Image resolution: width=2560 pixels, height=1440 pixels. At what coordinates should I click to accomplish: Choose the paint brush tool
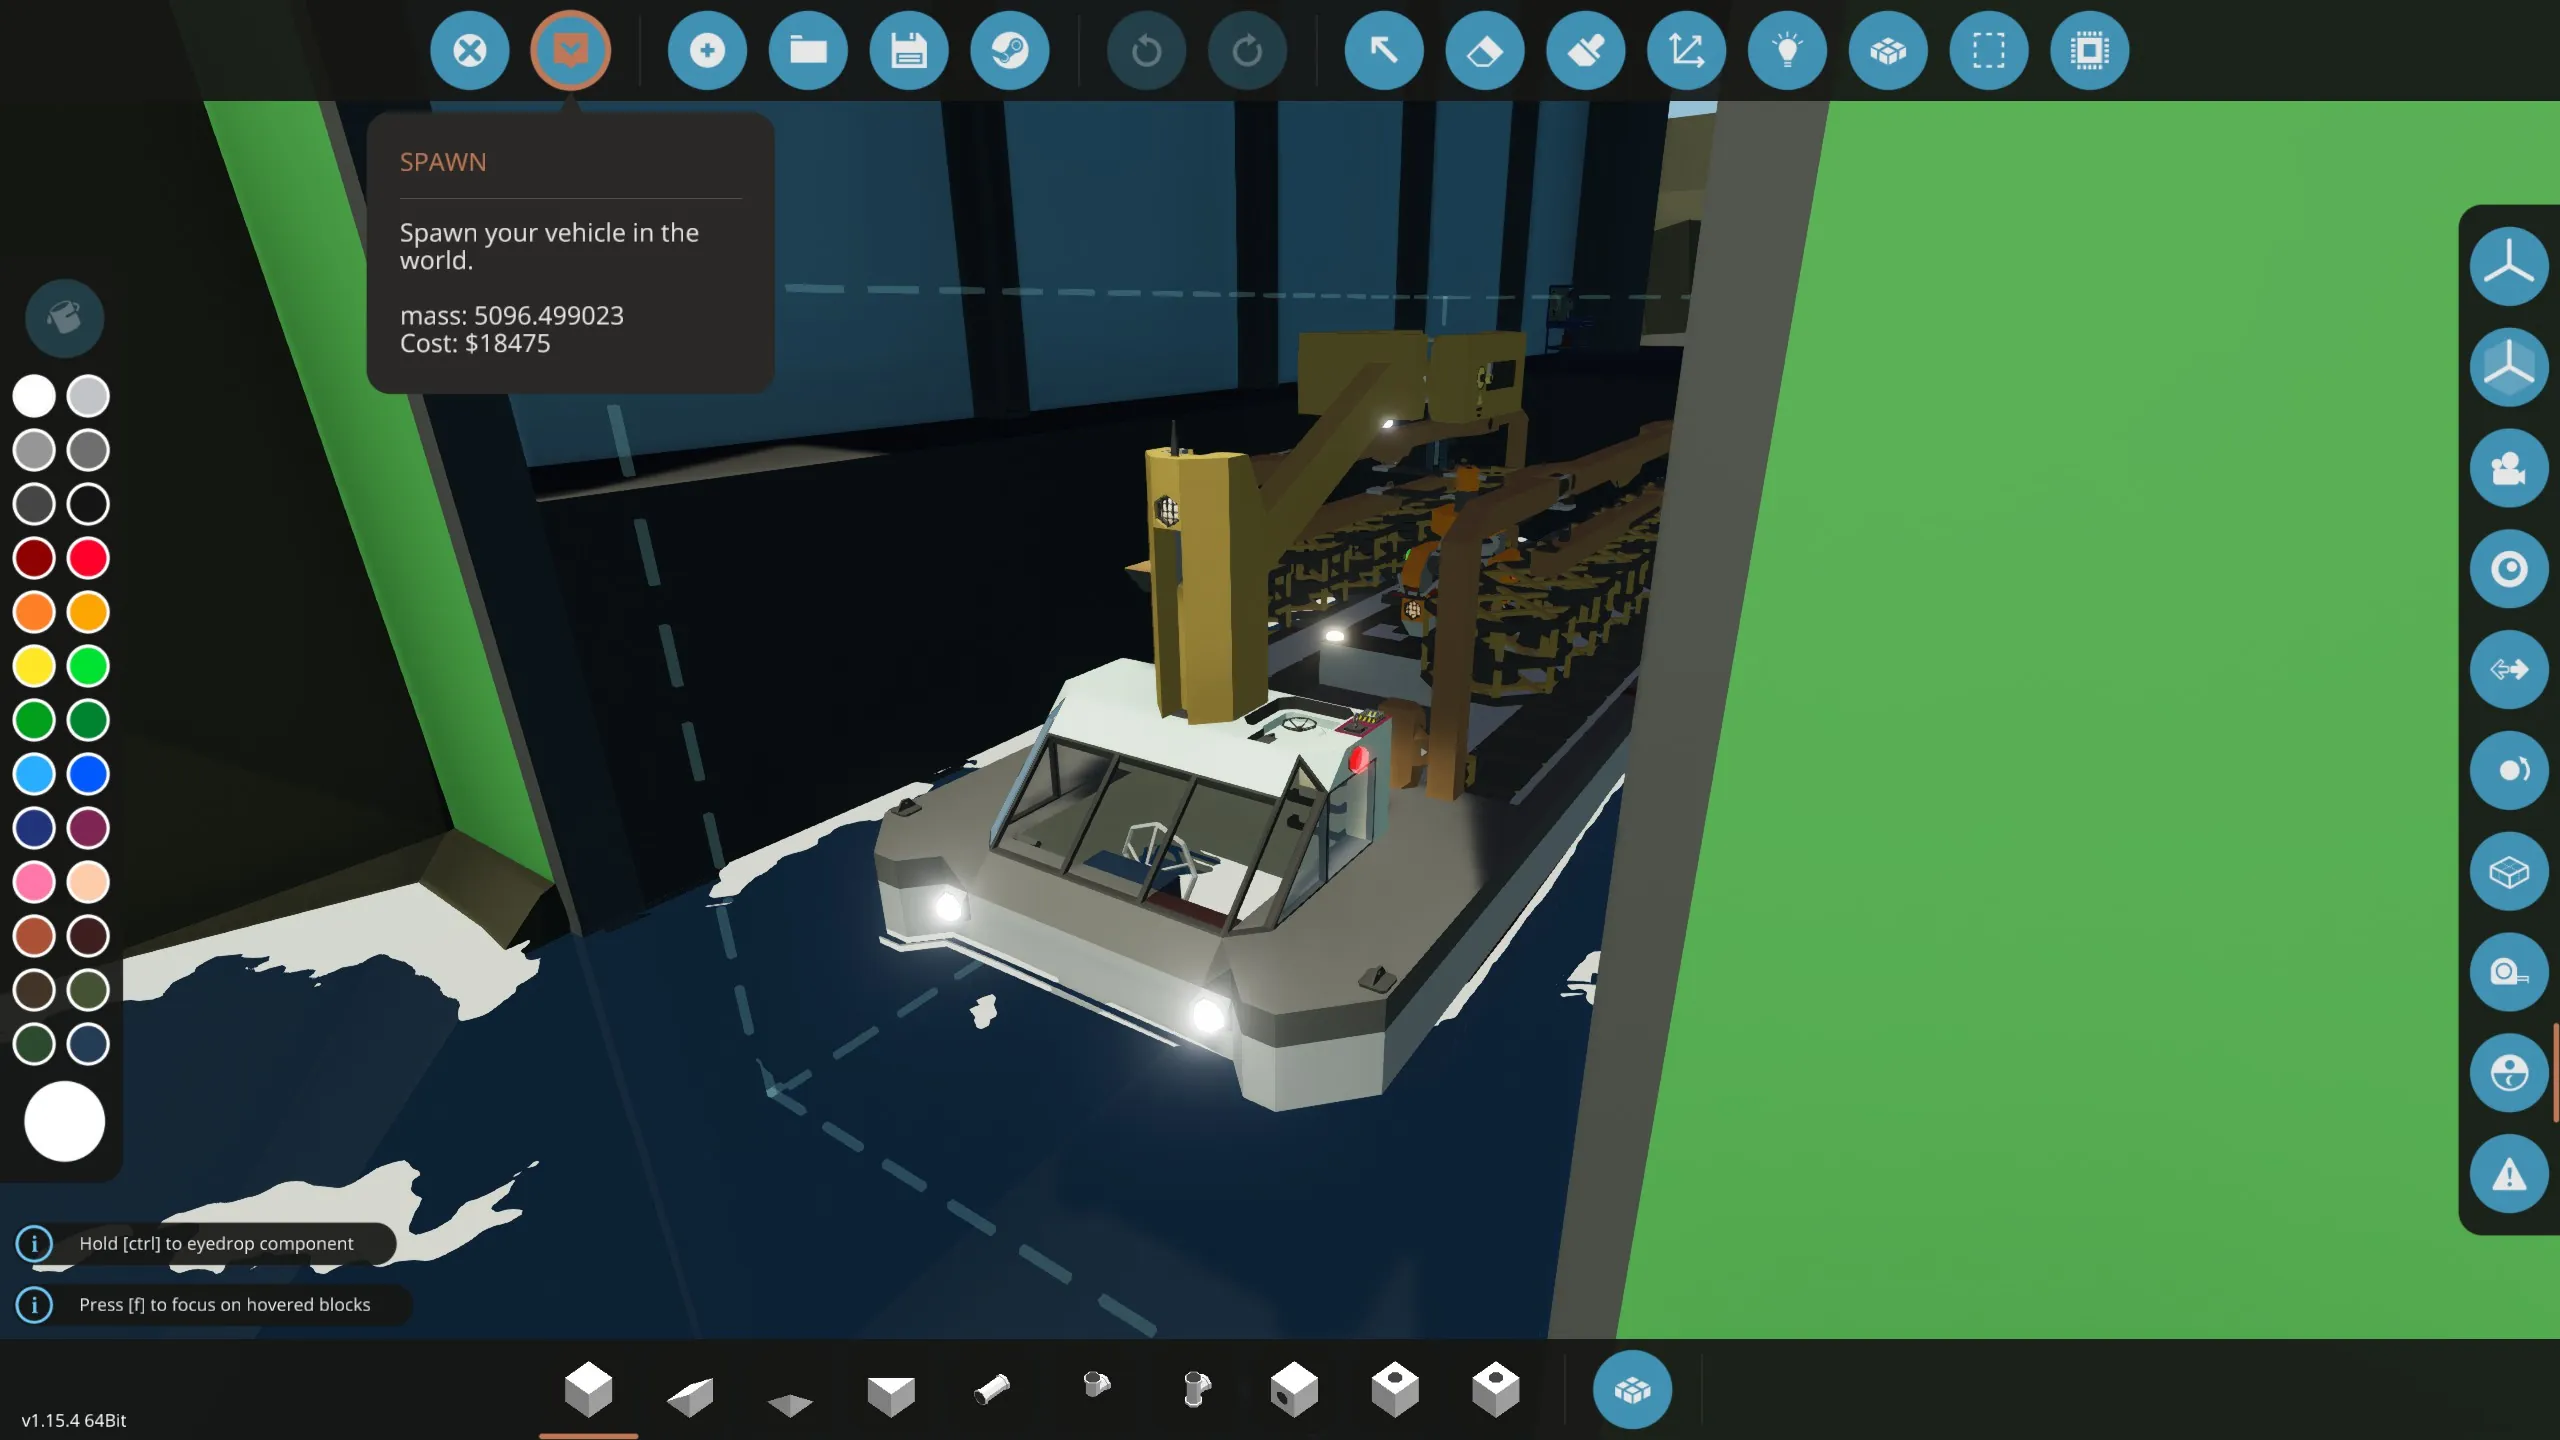coord(1585,50)
